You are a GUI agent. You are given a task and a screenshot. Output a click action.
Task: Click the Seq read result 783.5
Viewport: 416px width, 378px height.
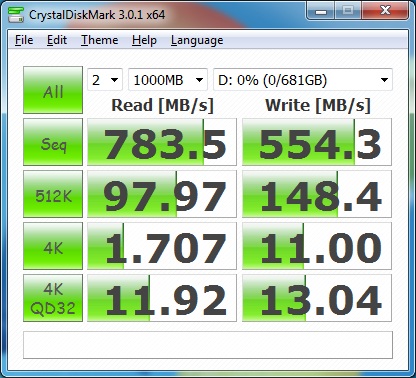coord(162,142)
